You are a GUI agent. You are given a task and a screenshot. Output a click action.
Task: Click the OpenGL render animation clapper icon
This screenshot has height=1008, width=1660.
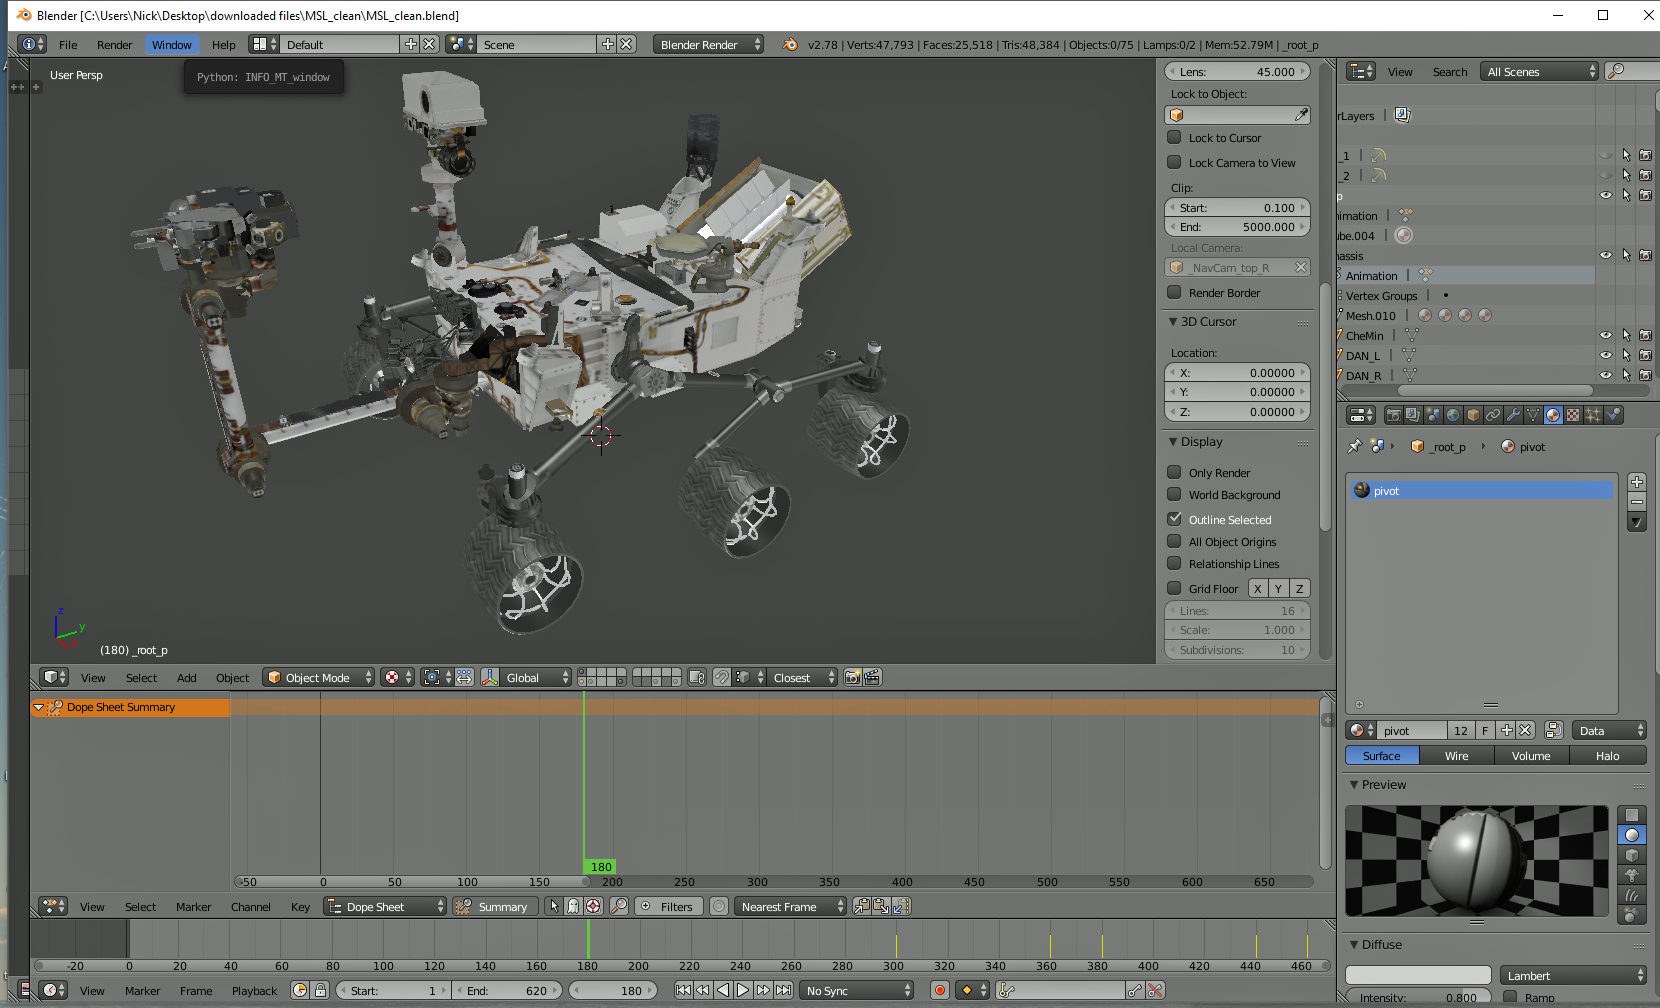pyautogui.click(x=872, y=677)
